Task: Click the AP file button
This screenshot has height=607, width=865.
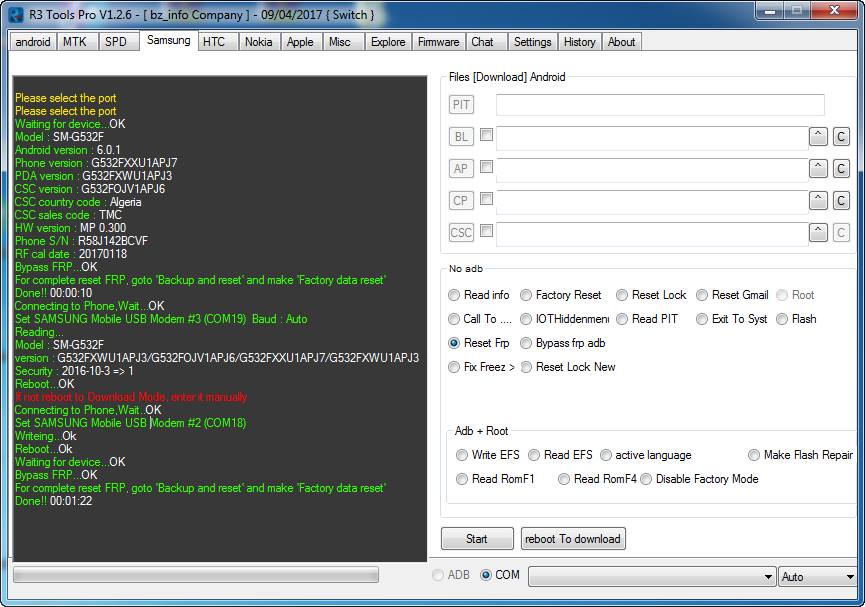Action: (461, 168)
